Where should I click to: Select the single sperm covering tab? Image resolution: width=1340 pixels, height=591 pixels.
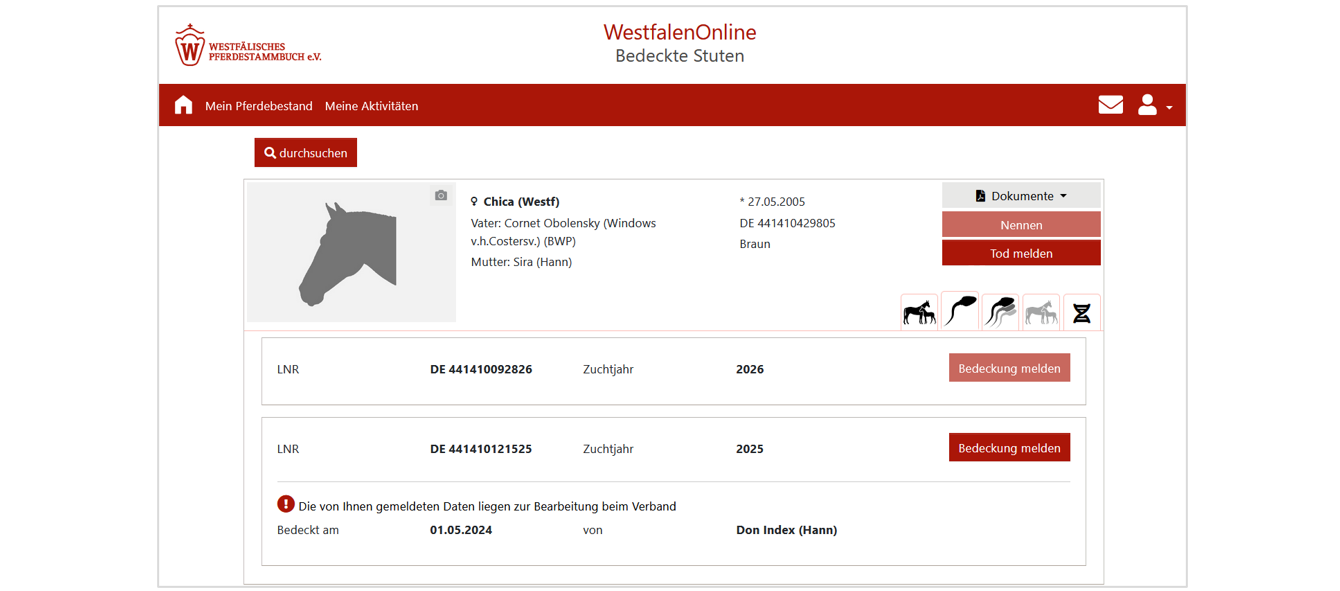(960, 311)
